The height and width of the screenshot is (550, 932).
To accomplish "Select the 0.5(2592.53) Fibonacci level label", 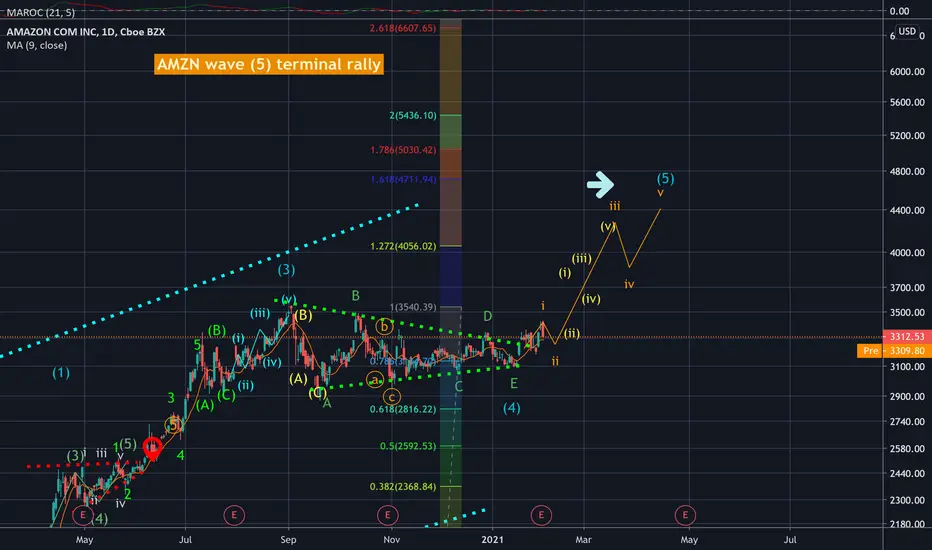I will pyautogui.click(x=408, y=446).
